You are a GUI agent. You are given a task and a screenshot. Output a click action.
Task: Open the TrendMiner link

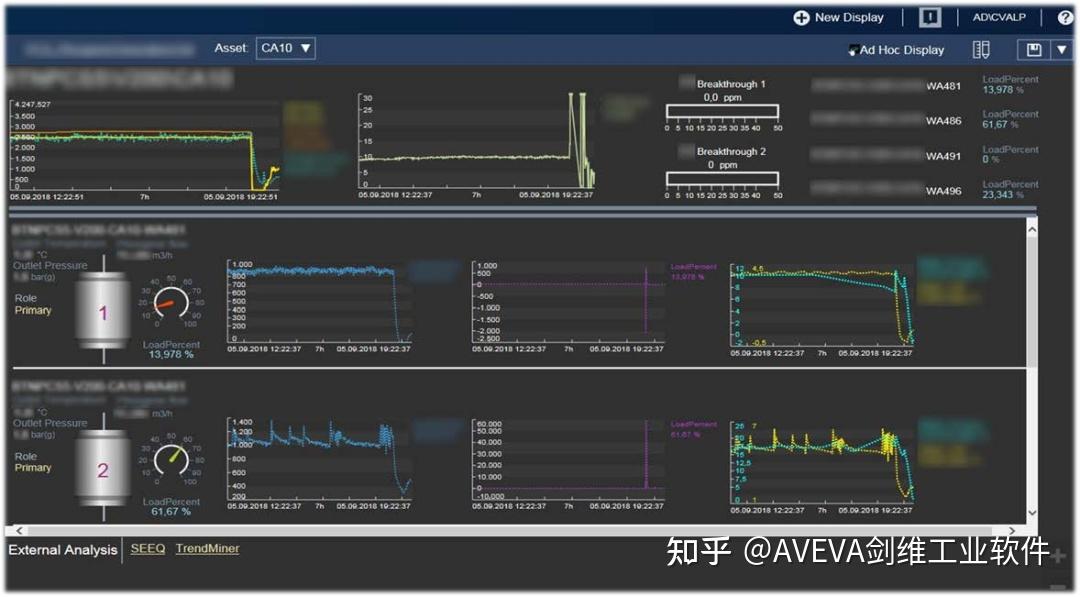[206, 549]
